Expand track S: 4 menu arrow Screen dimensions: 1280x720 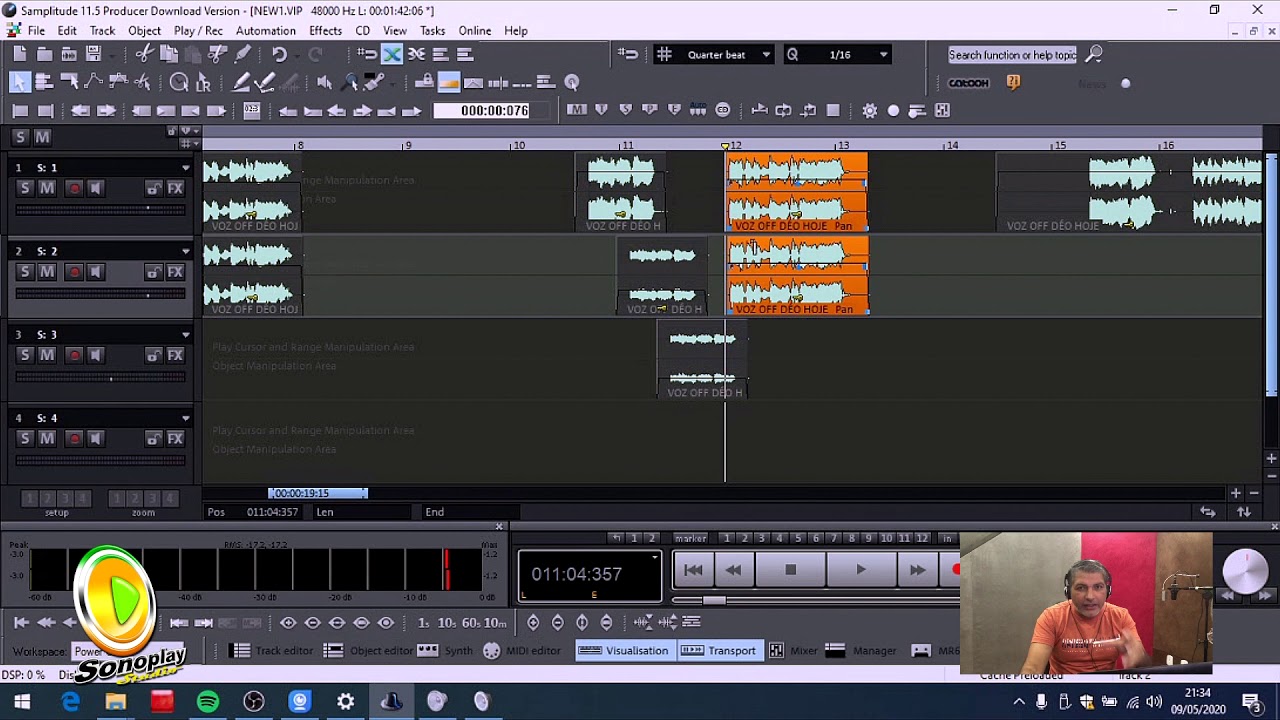click(x=186, y=419)
